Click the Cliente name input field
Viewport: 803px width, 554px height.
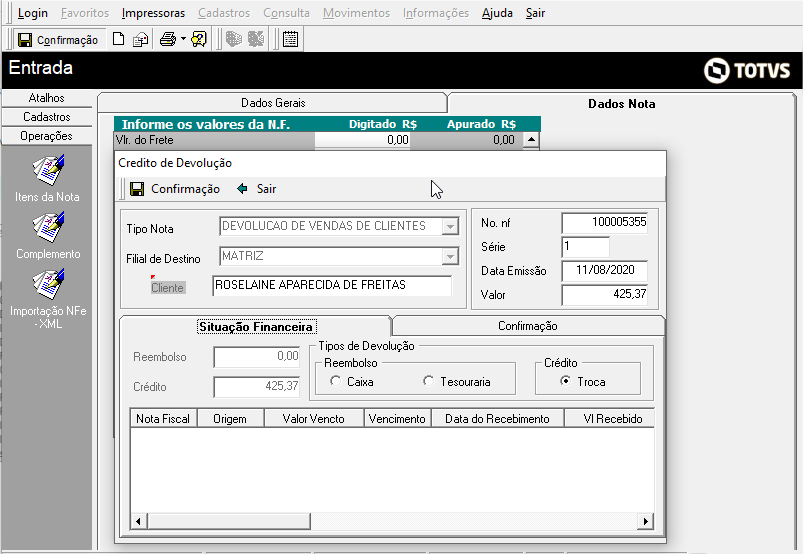coord(332,286)
